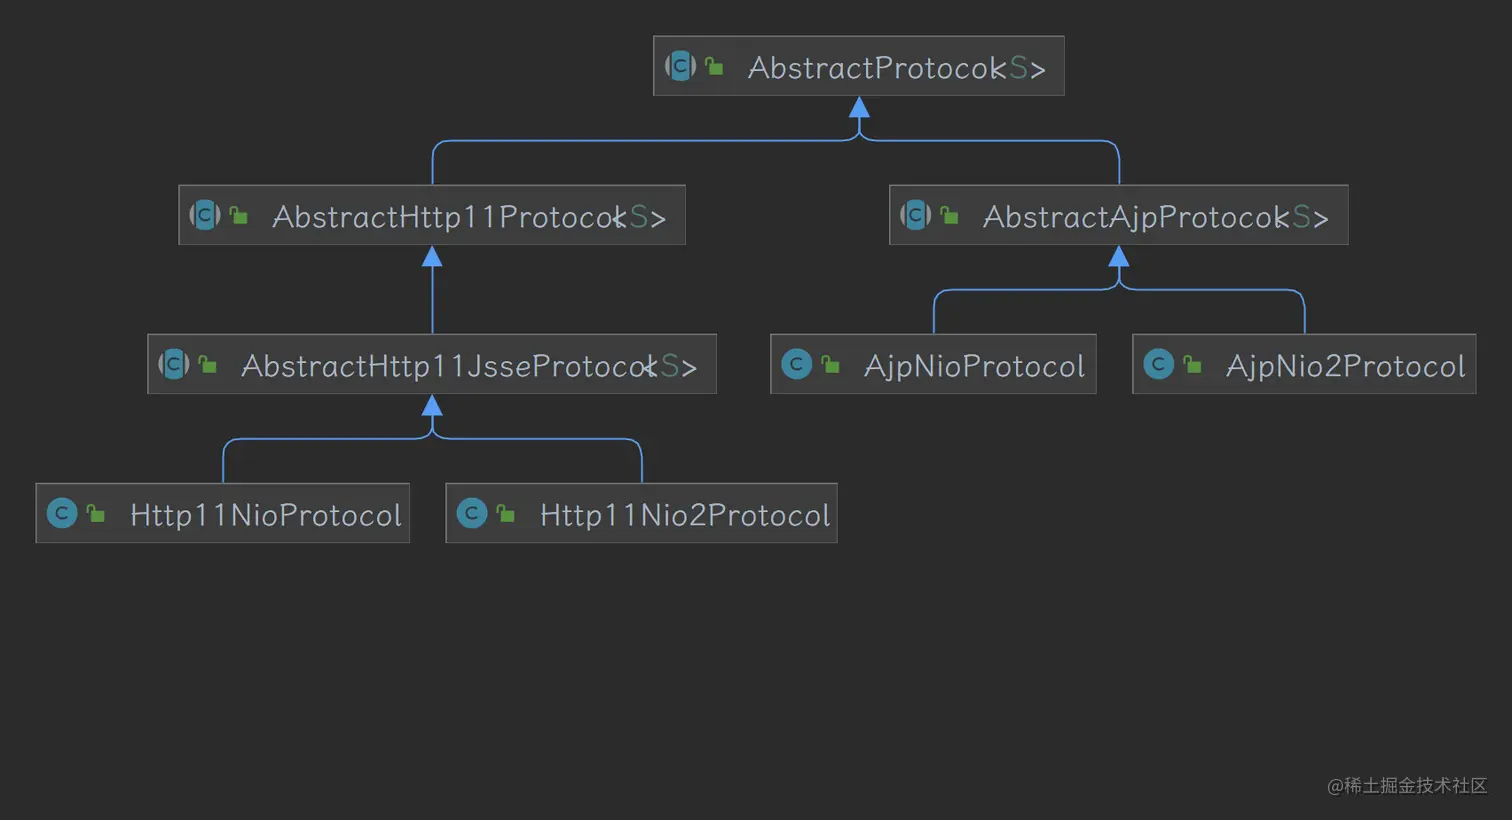1512x820 pixels.
Task: Click the AbstractProtocol class icon
Action: coord(681,66)
